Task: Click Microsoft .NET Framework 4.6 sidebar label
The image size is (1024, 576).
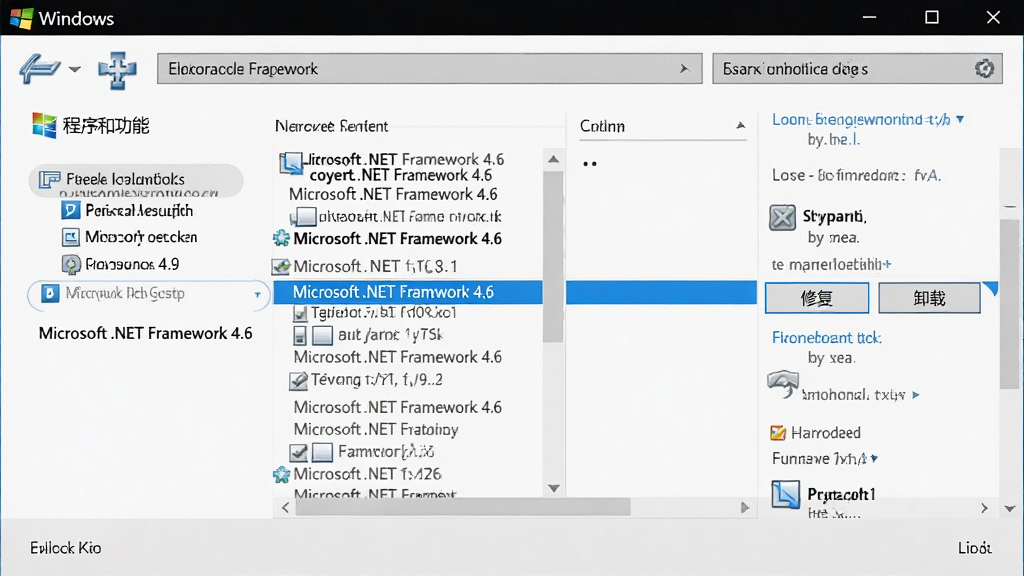Action: click(146, 334)
